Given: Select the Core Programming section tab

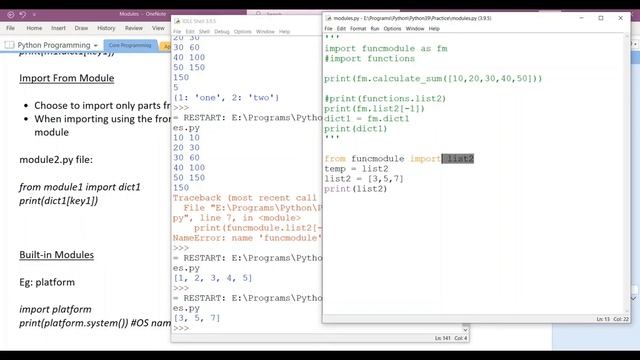Looking at the screenshot, I should pyautogui.click(x=130, y=45).
